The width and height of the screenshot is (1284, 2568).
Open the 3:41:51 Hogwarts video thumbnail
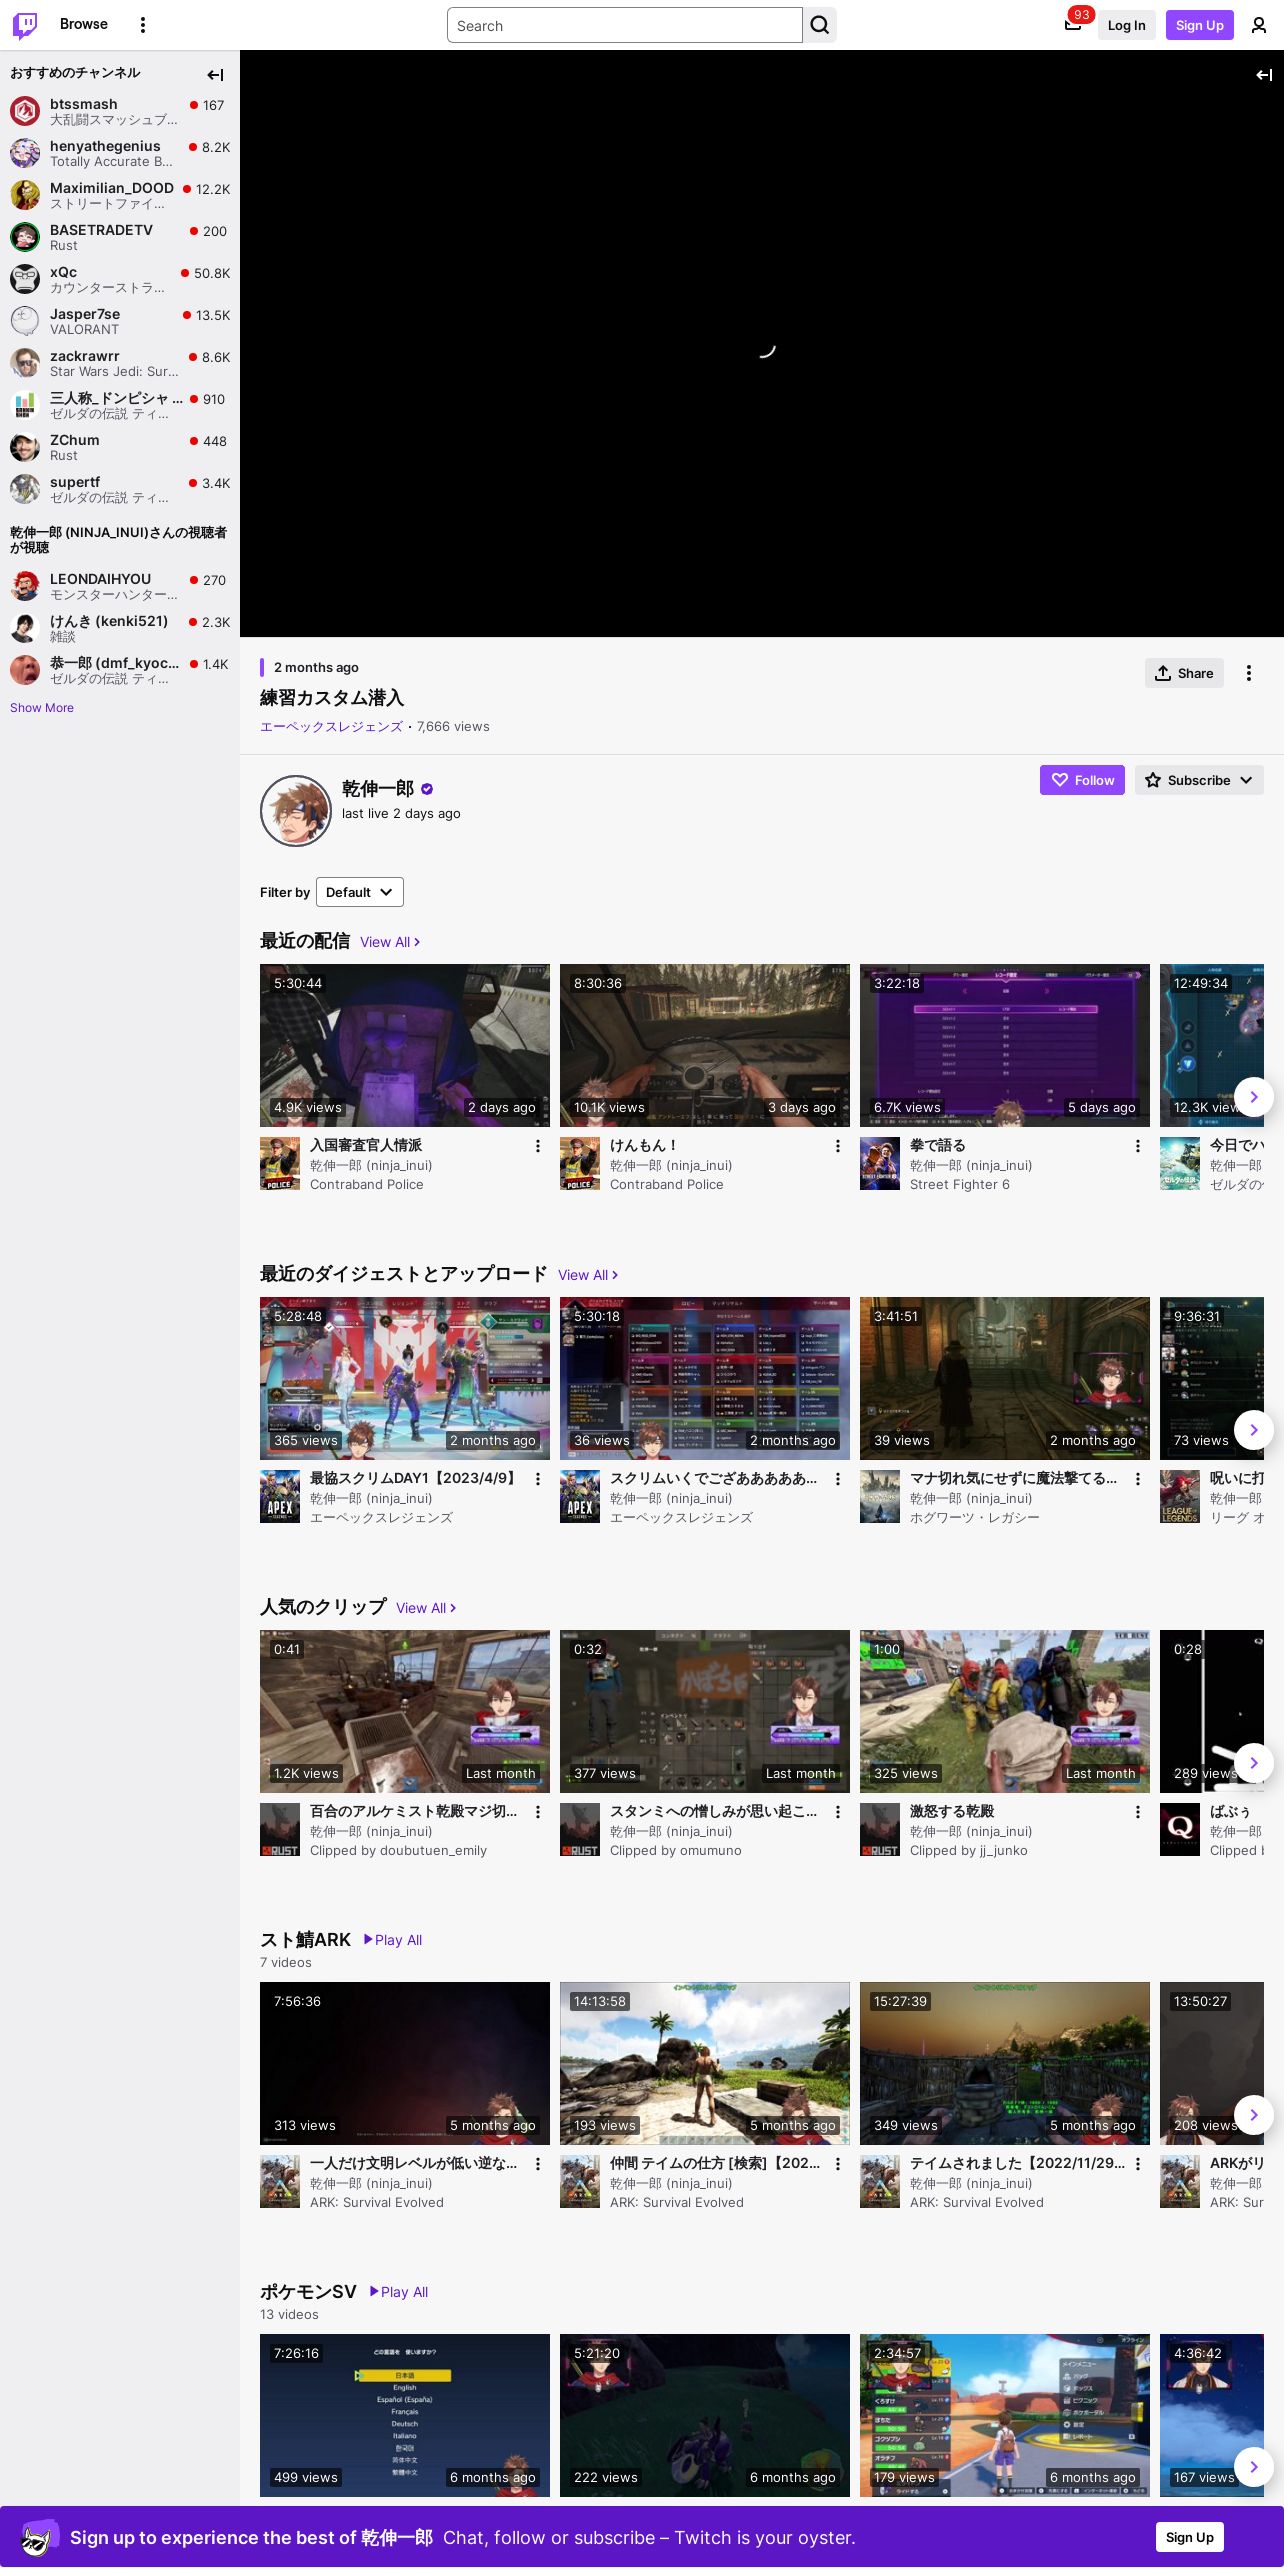tap(1005, 1379)
